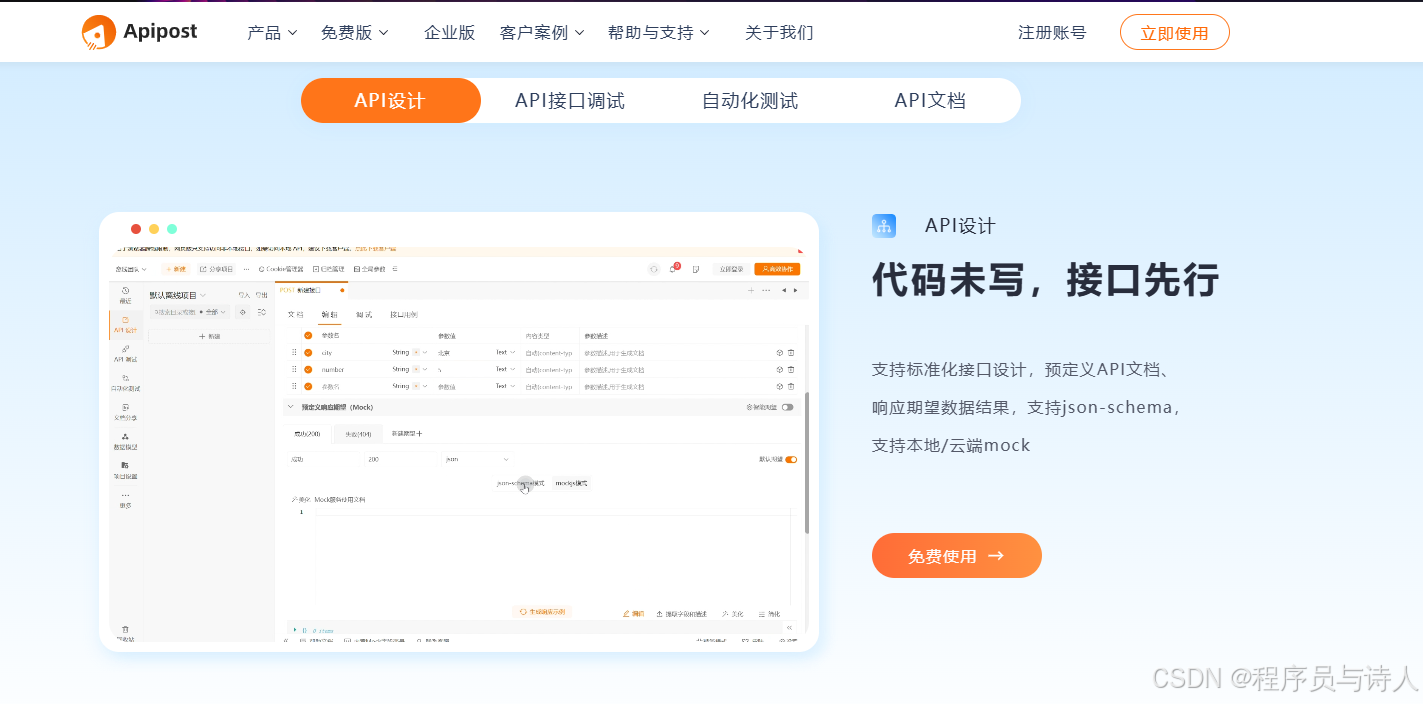This screenshot has width=1423, height=704.
Task: Uncheck the city parameter checkbox
Action: pos(308,353)
